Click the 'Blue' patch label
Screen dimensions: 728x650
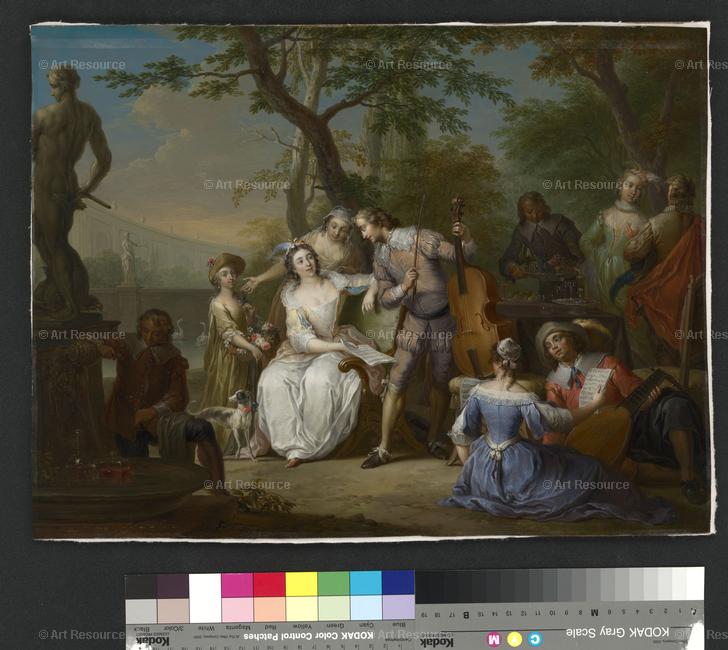pyautogui.click(x=398, y=624)
